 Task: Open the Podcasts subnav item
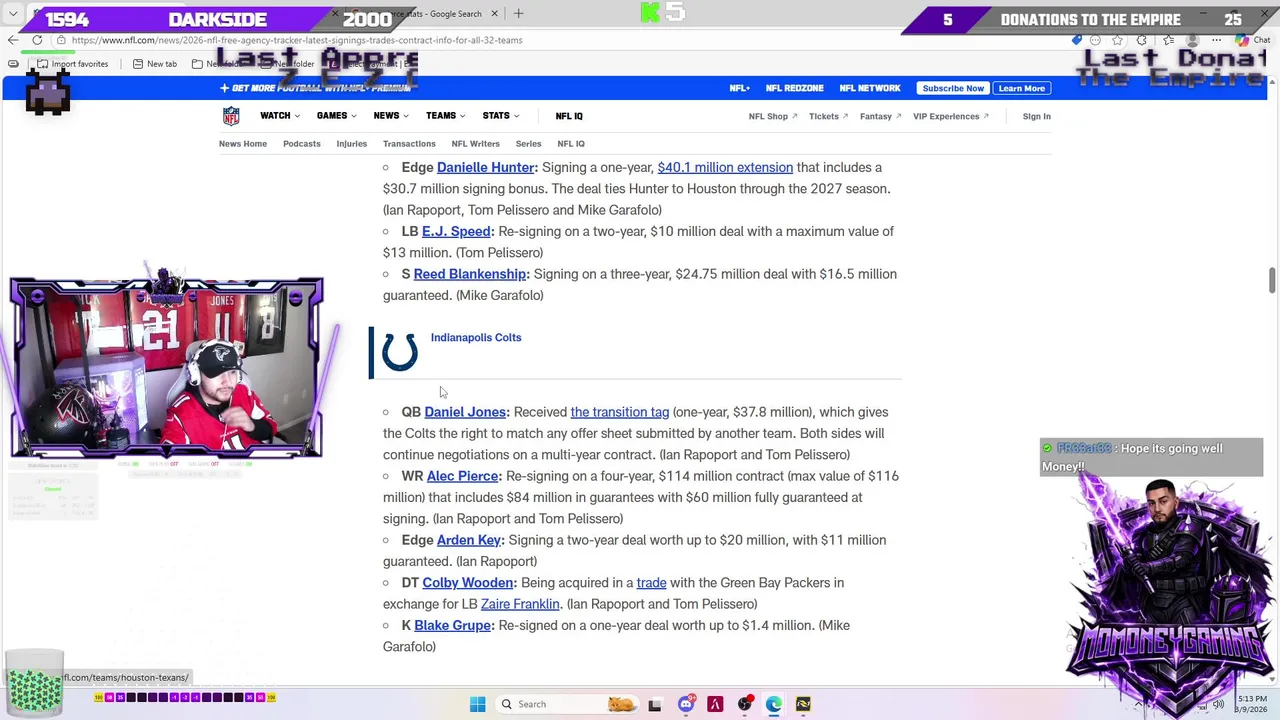click(x=302, y=144)
